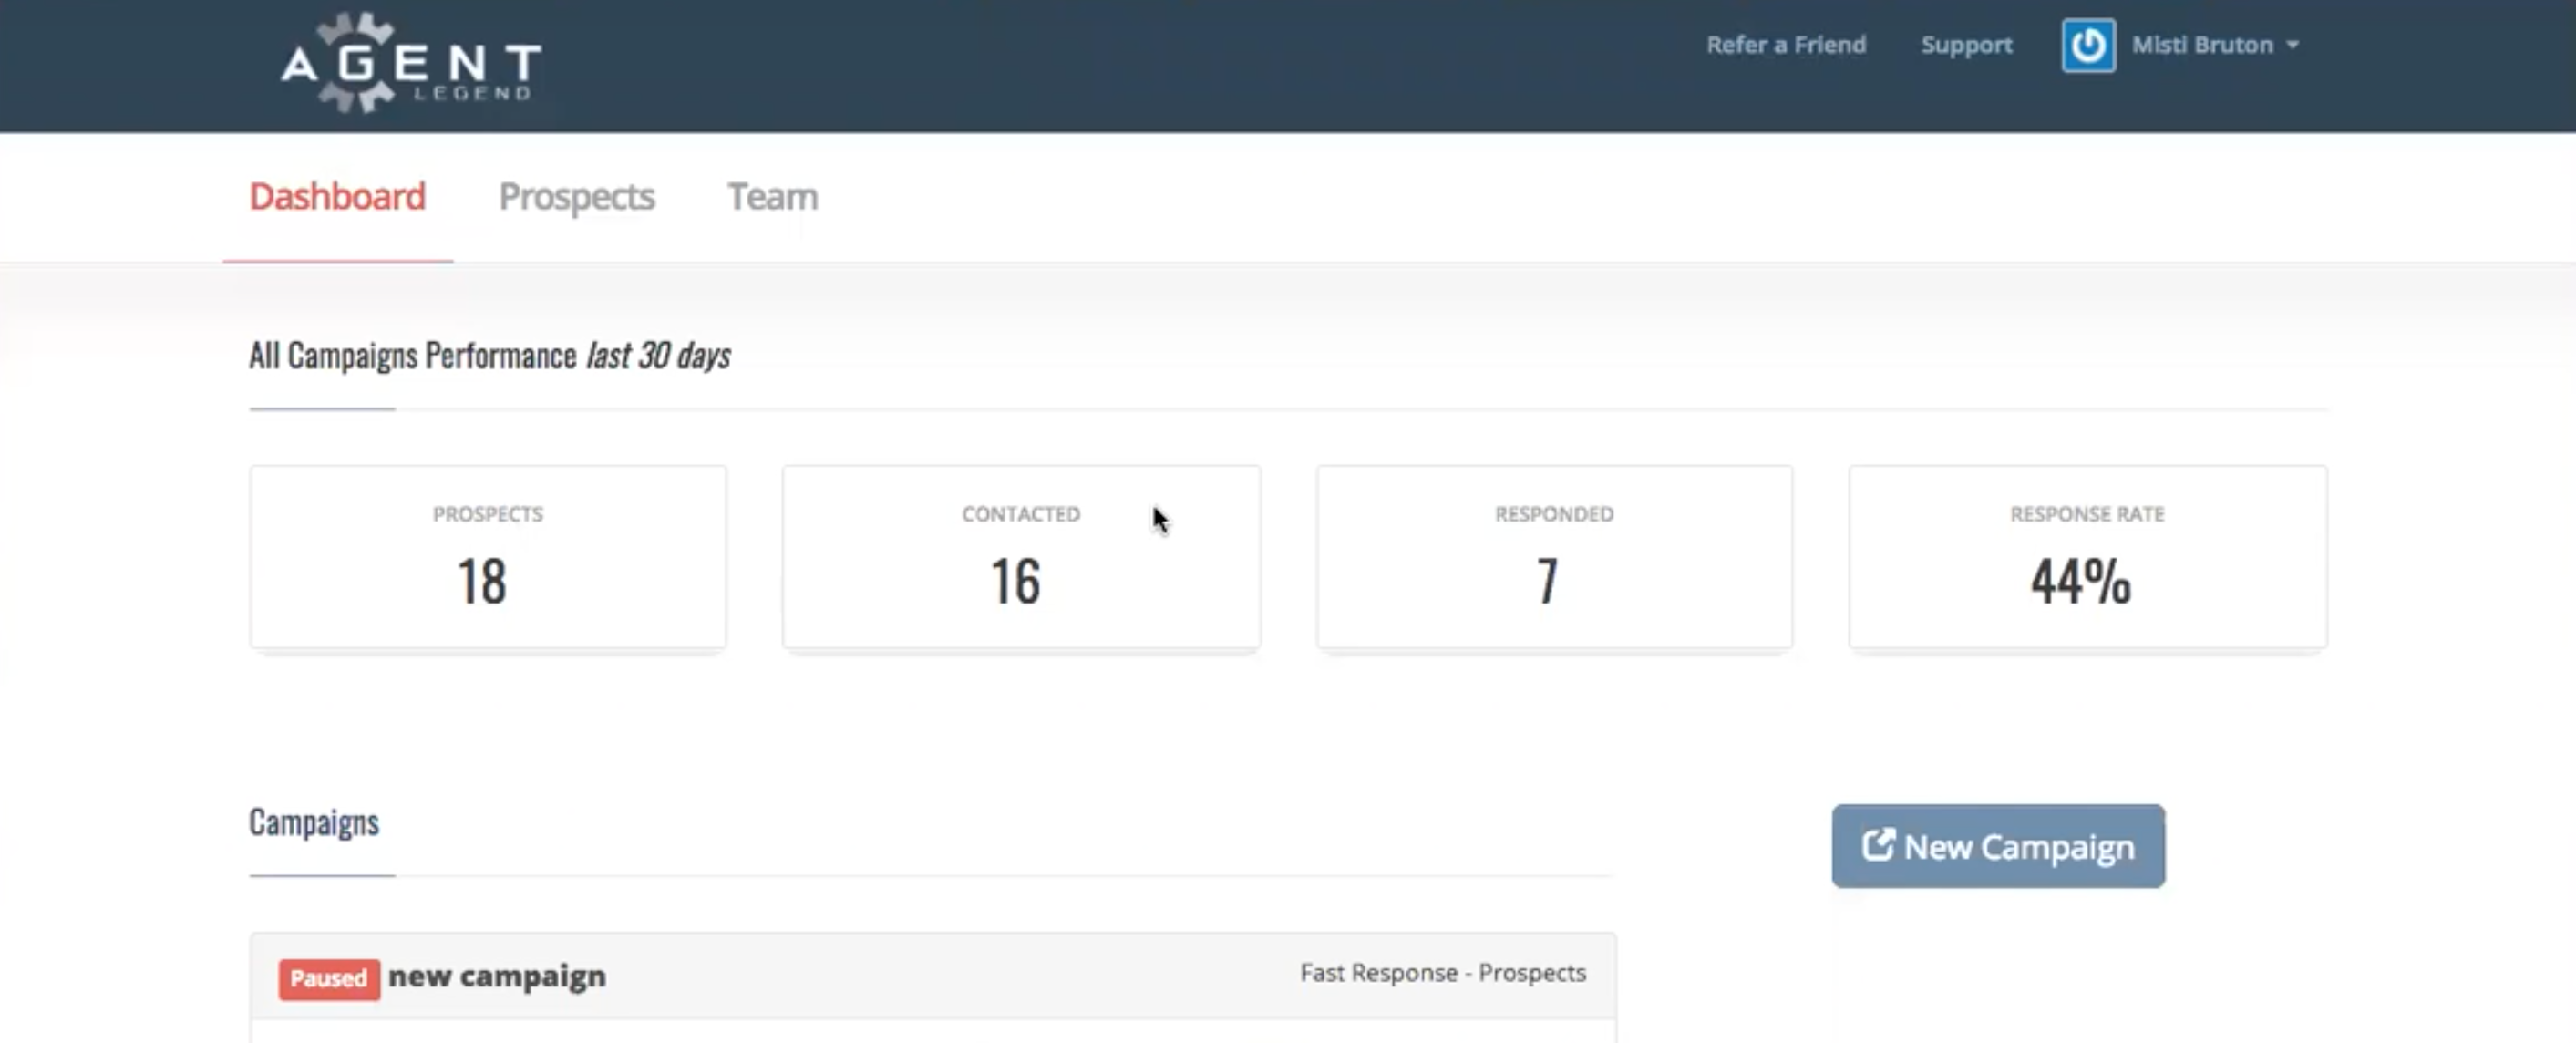Click the red Paused status badge
The height and width of the screenshot is (1043, 2576).
click(x=329, y=978)
